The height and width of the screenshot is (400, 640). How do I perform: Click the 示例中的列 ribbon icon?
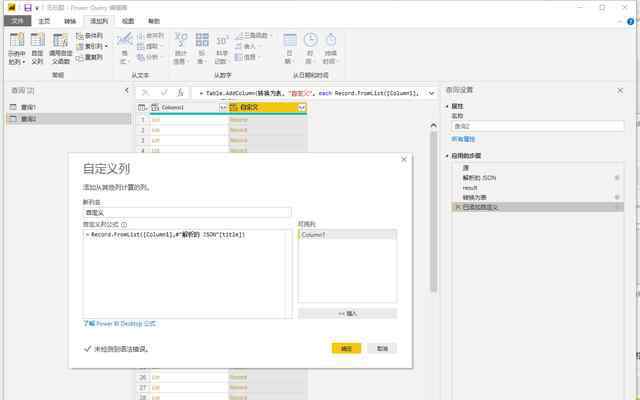tap(16, 48)
